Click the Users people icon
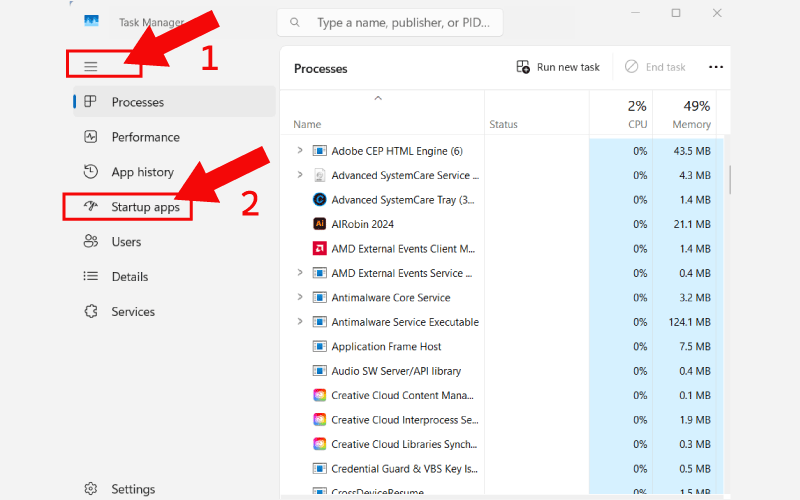Image resolution: width=800 pixels, height=500 pixels. tap(91, 242)
